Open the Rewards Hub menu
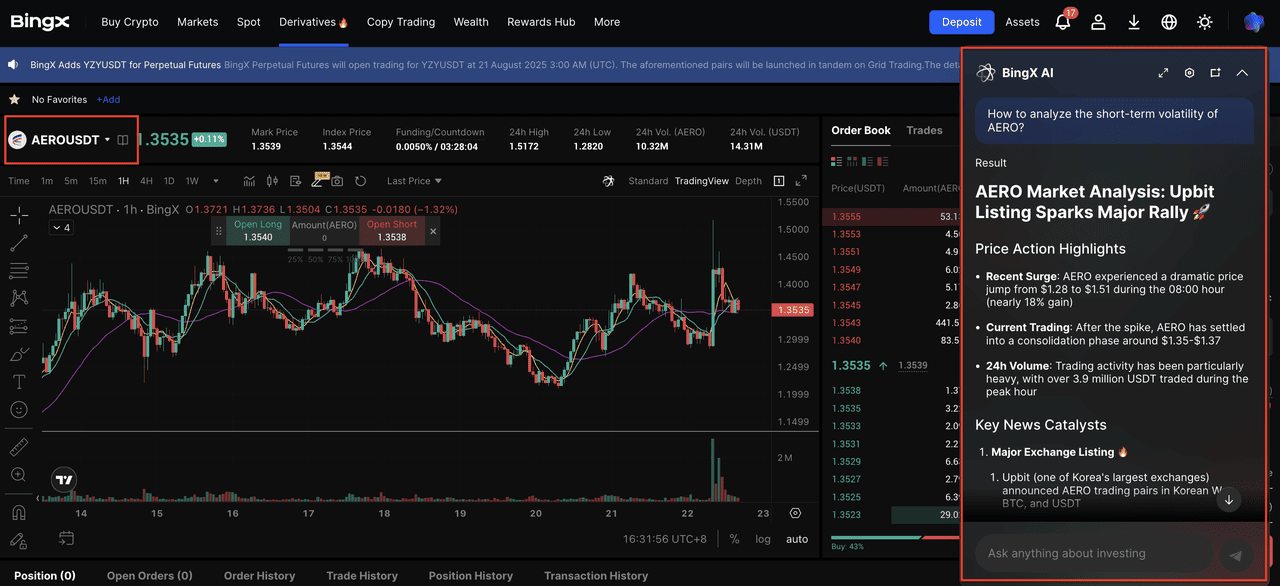This screenshot has width=1280, height=586. click(541, 22)
